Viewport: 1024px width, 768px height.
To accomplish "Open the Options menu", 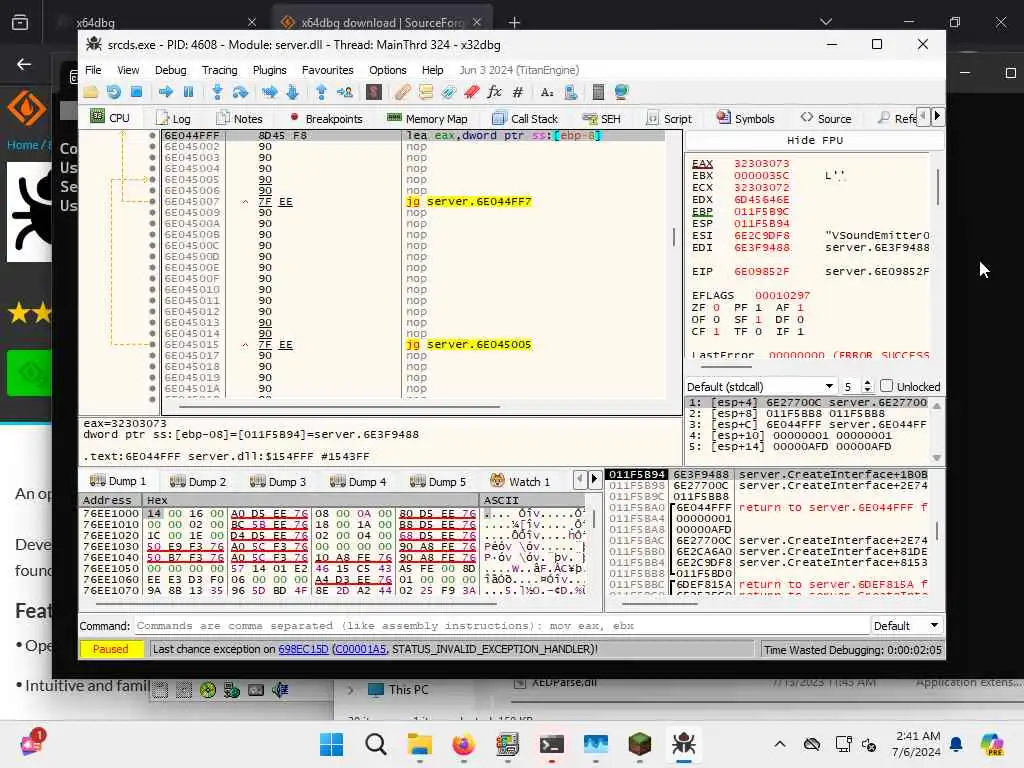I will 387,70.
